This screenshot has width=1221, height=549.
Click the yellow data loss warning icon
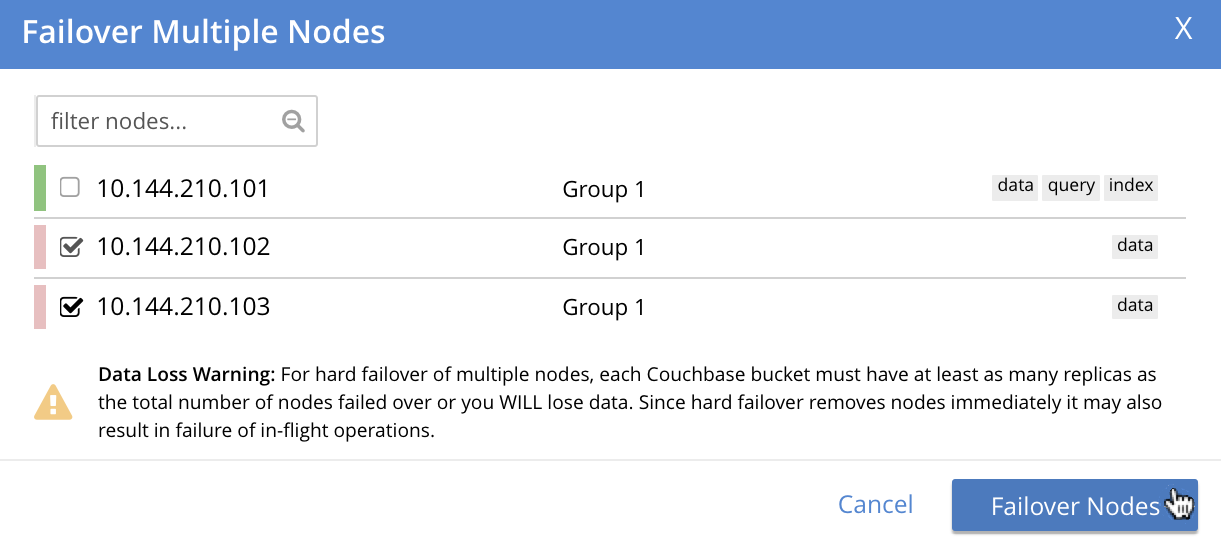(x=52, y=403)
